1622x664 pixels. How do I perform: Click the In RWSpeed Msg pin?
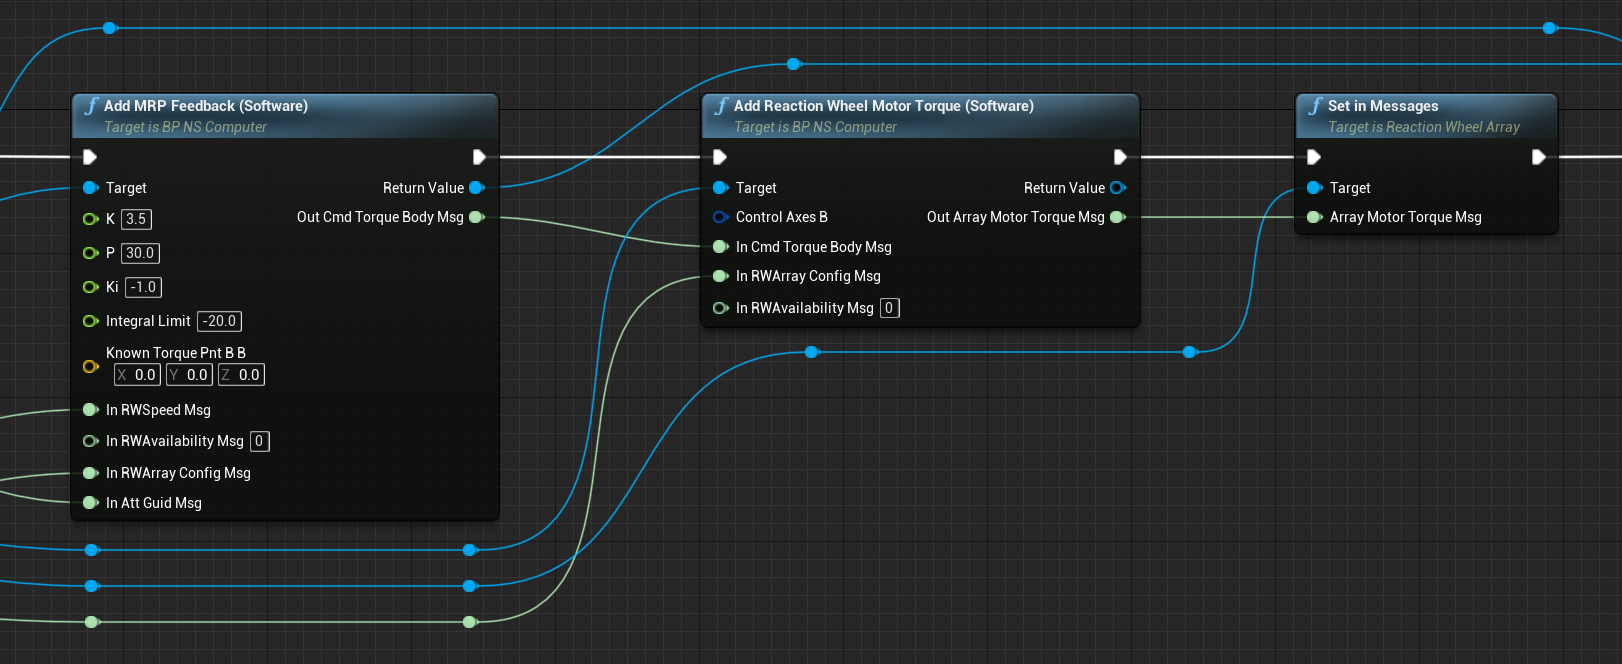click(x=90, y=410)
